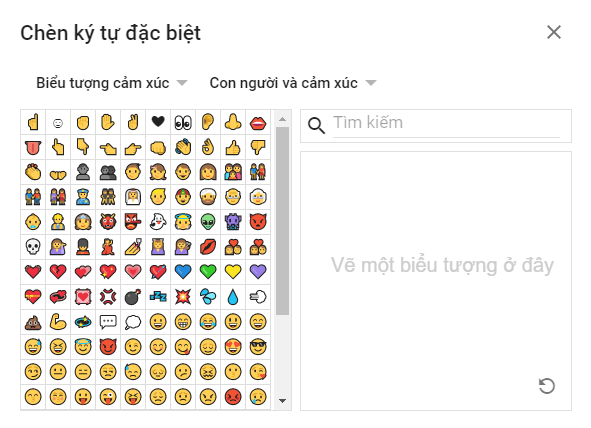
Task: Select the skull emoji
Action: click(x=33, y=247)
